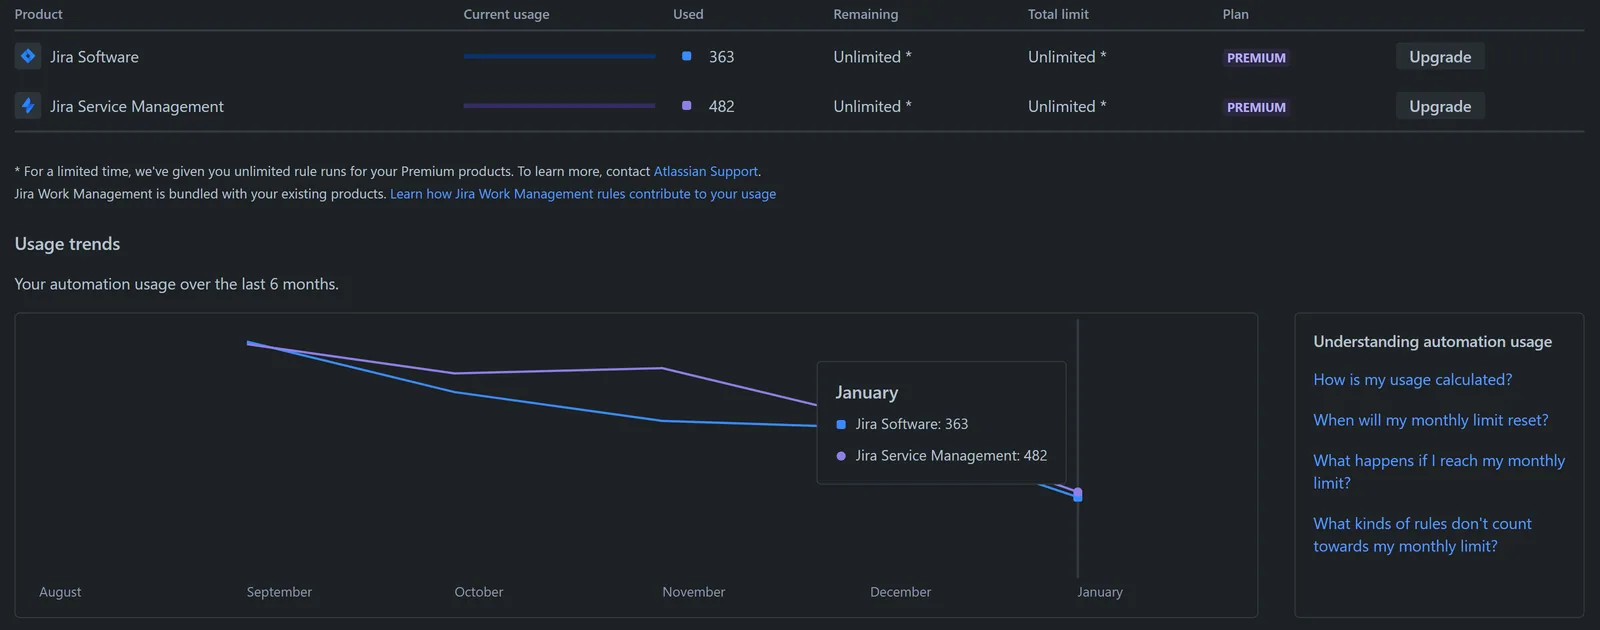
Task: Click the Jira Service Management usage bar
Action: [559, 106]
